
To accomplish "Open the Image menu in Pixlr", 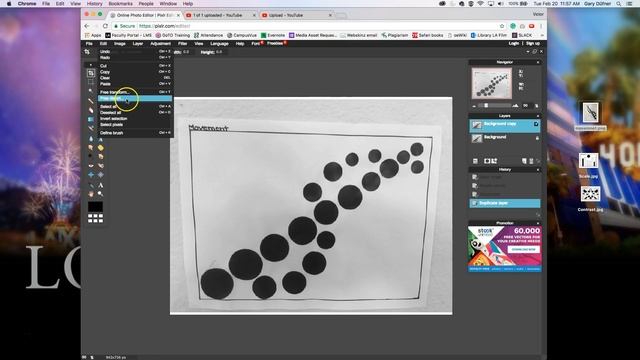I will pos(120,44).
